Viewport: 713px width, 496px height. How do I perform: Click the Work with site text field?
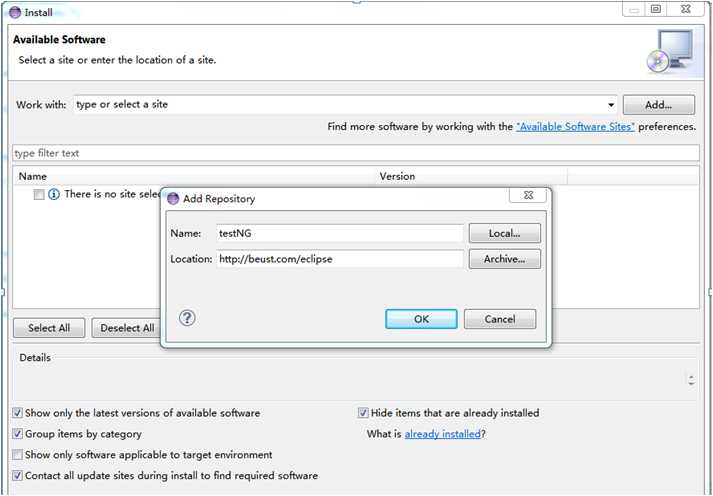tap(340, 105)
